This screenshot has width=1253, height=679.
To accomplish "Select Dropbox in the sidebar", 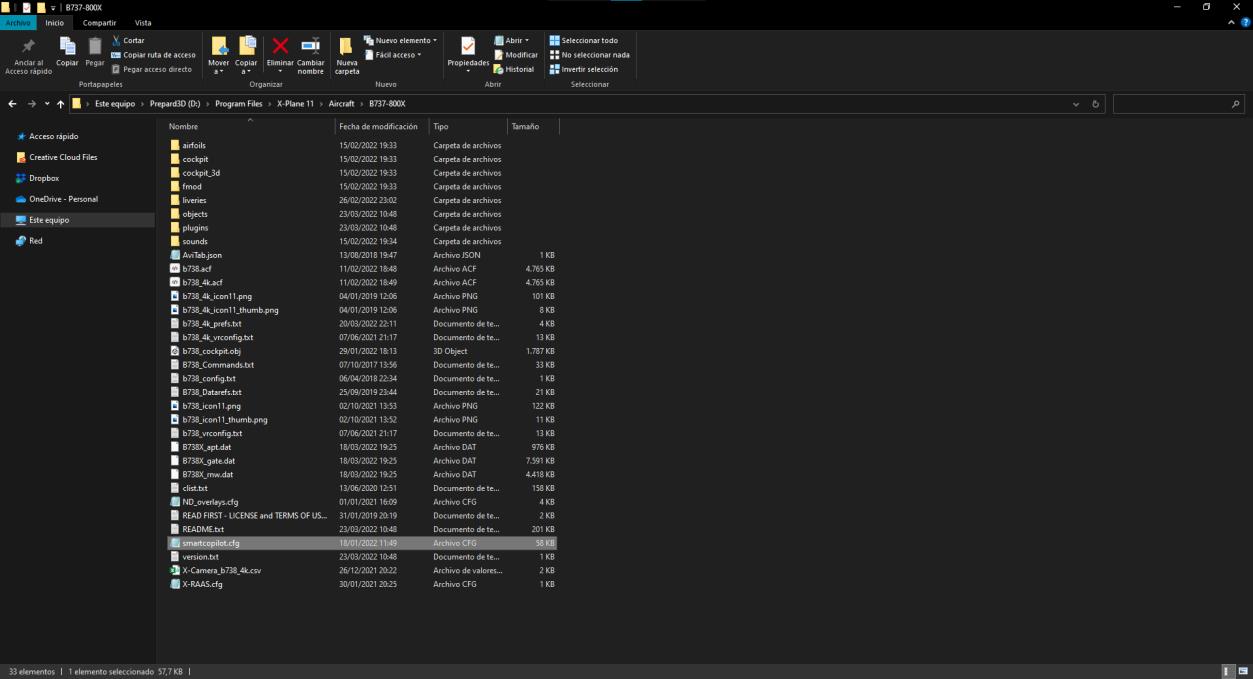I will [44, 178].
